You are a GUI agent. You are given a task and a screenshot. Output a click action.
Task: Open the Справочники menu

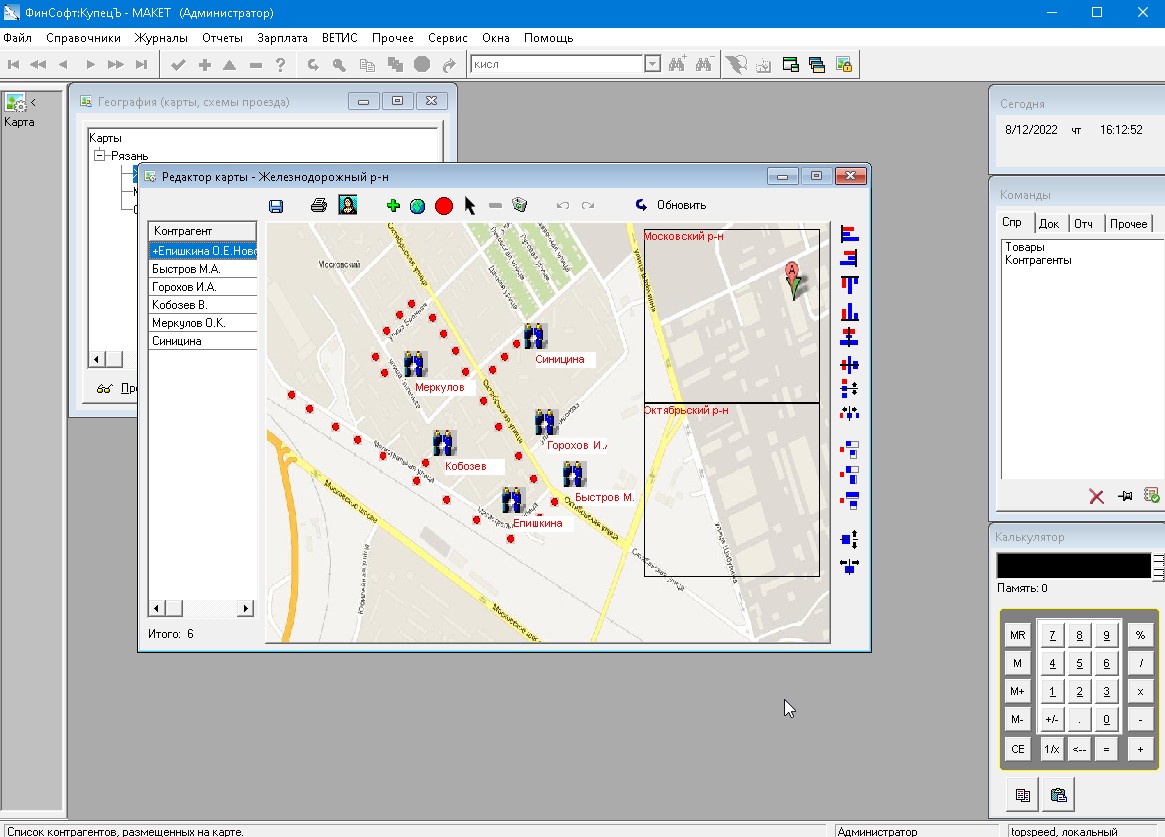(x=83, y=38)
